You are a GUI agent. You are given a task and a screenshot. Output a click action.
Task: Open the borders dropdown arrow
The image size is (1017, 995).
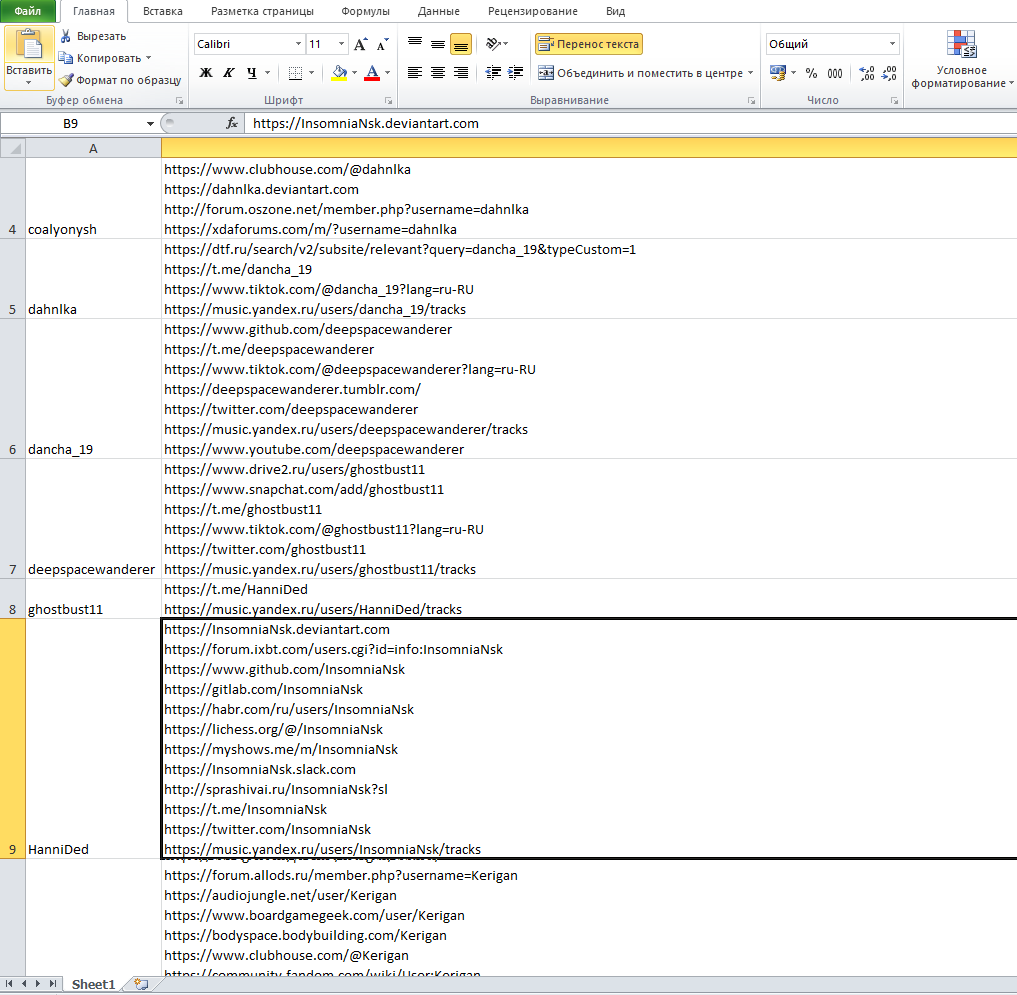click(x=311, y=73)
